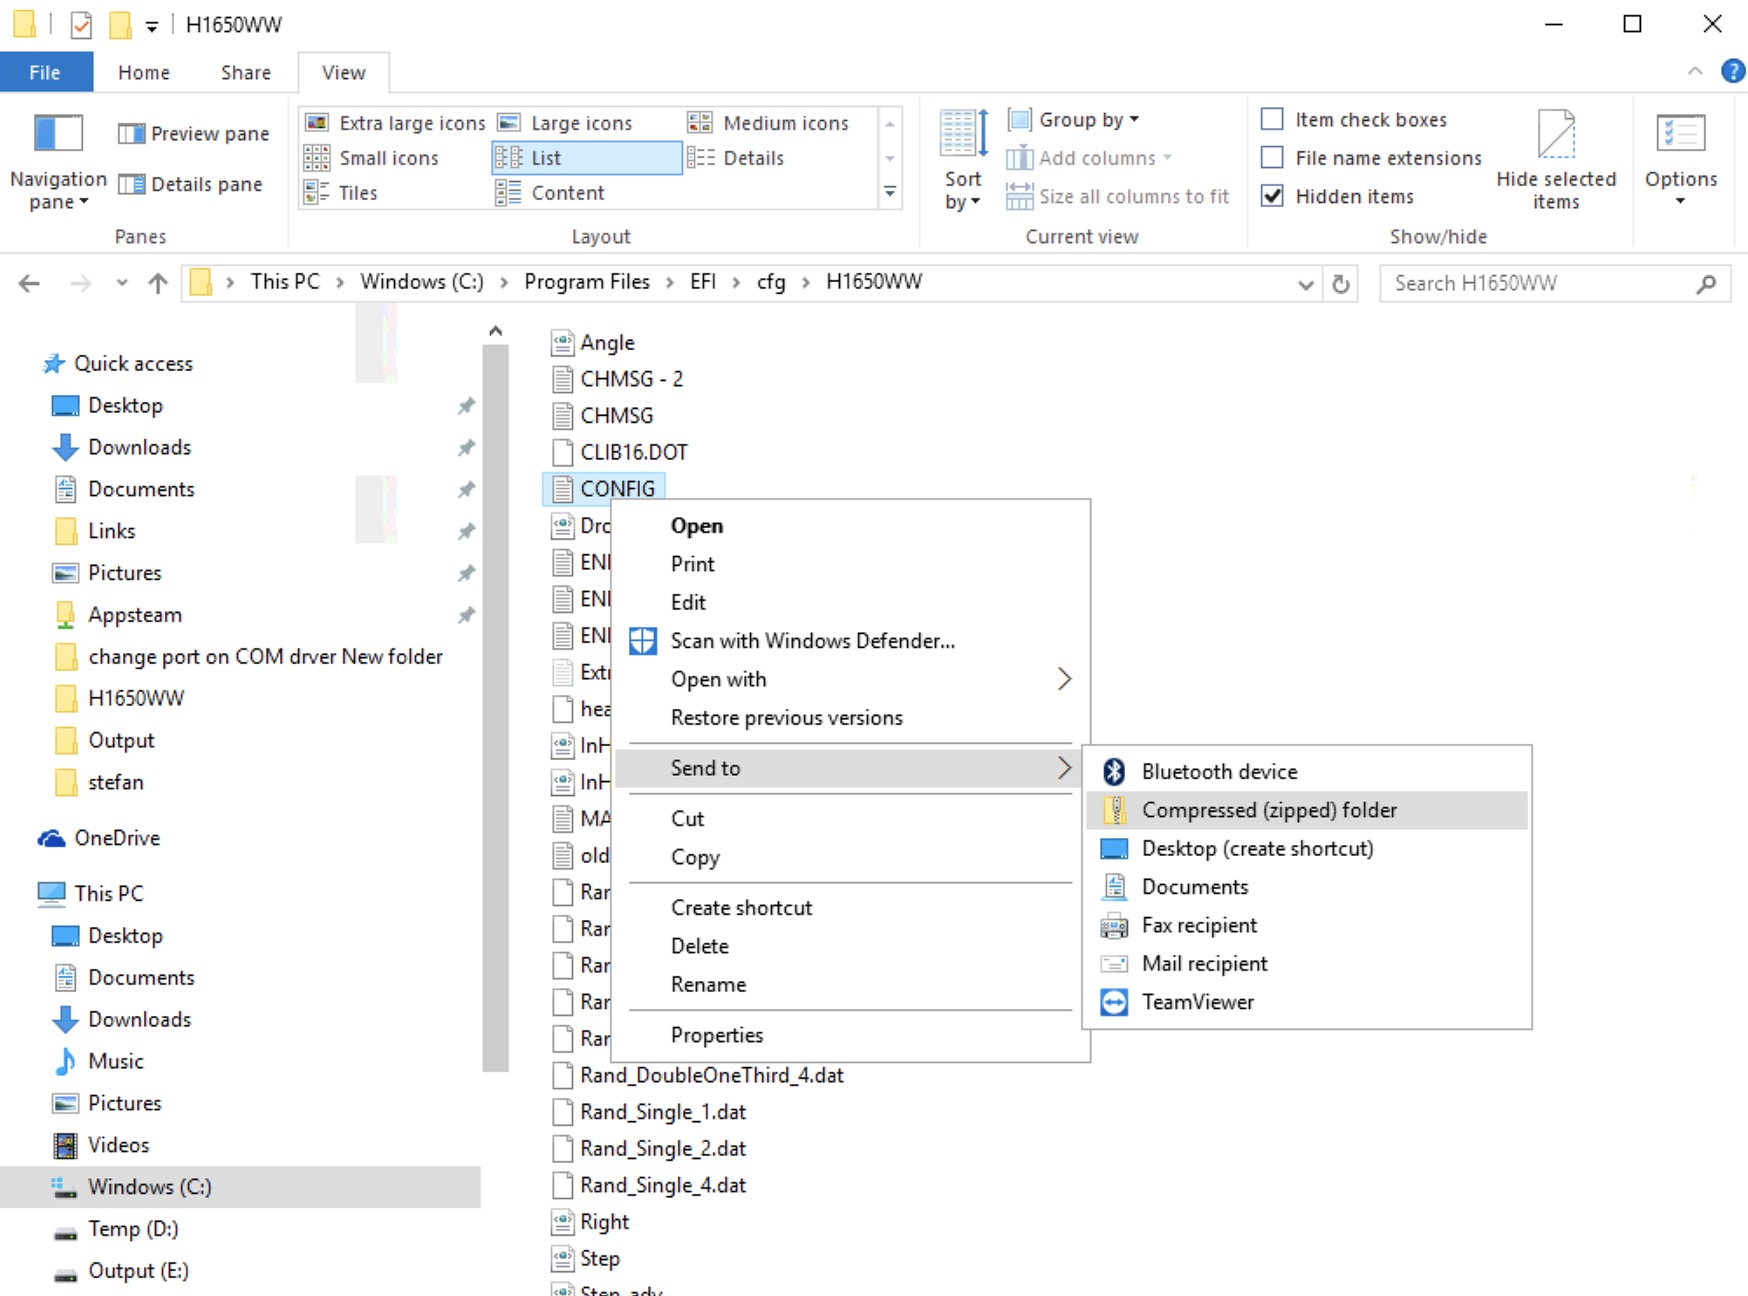Select Rand_DoubleOneThird_4.dat file

(699, 1076)
